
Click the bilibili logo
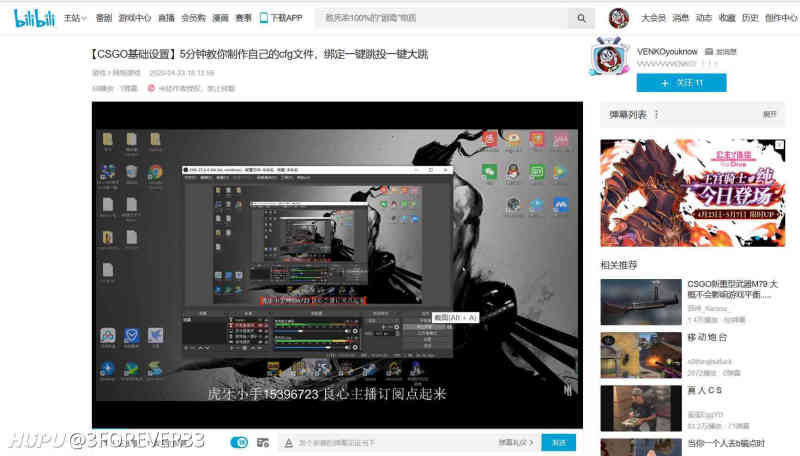[x=34, y=18]
